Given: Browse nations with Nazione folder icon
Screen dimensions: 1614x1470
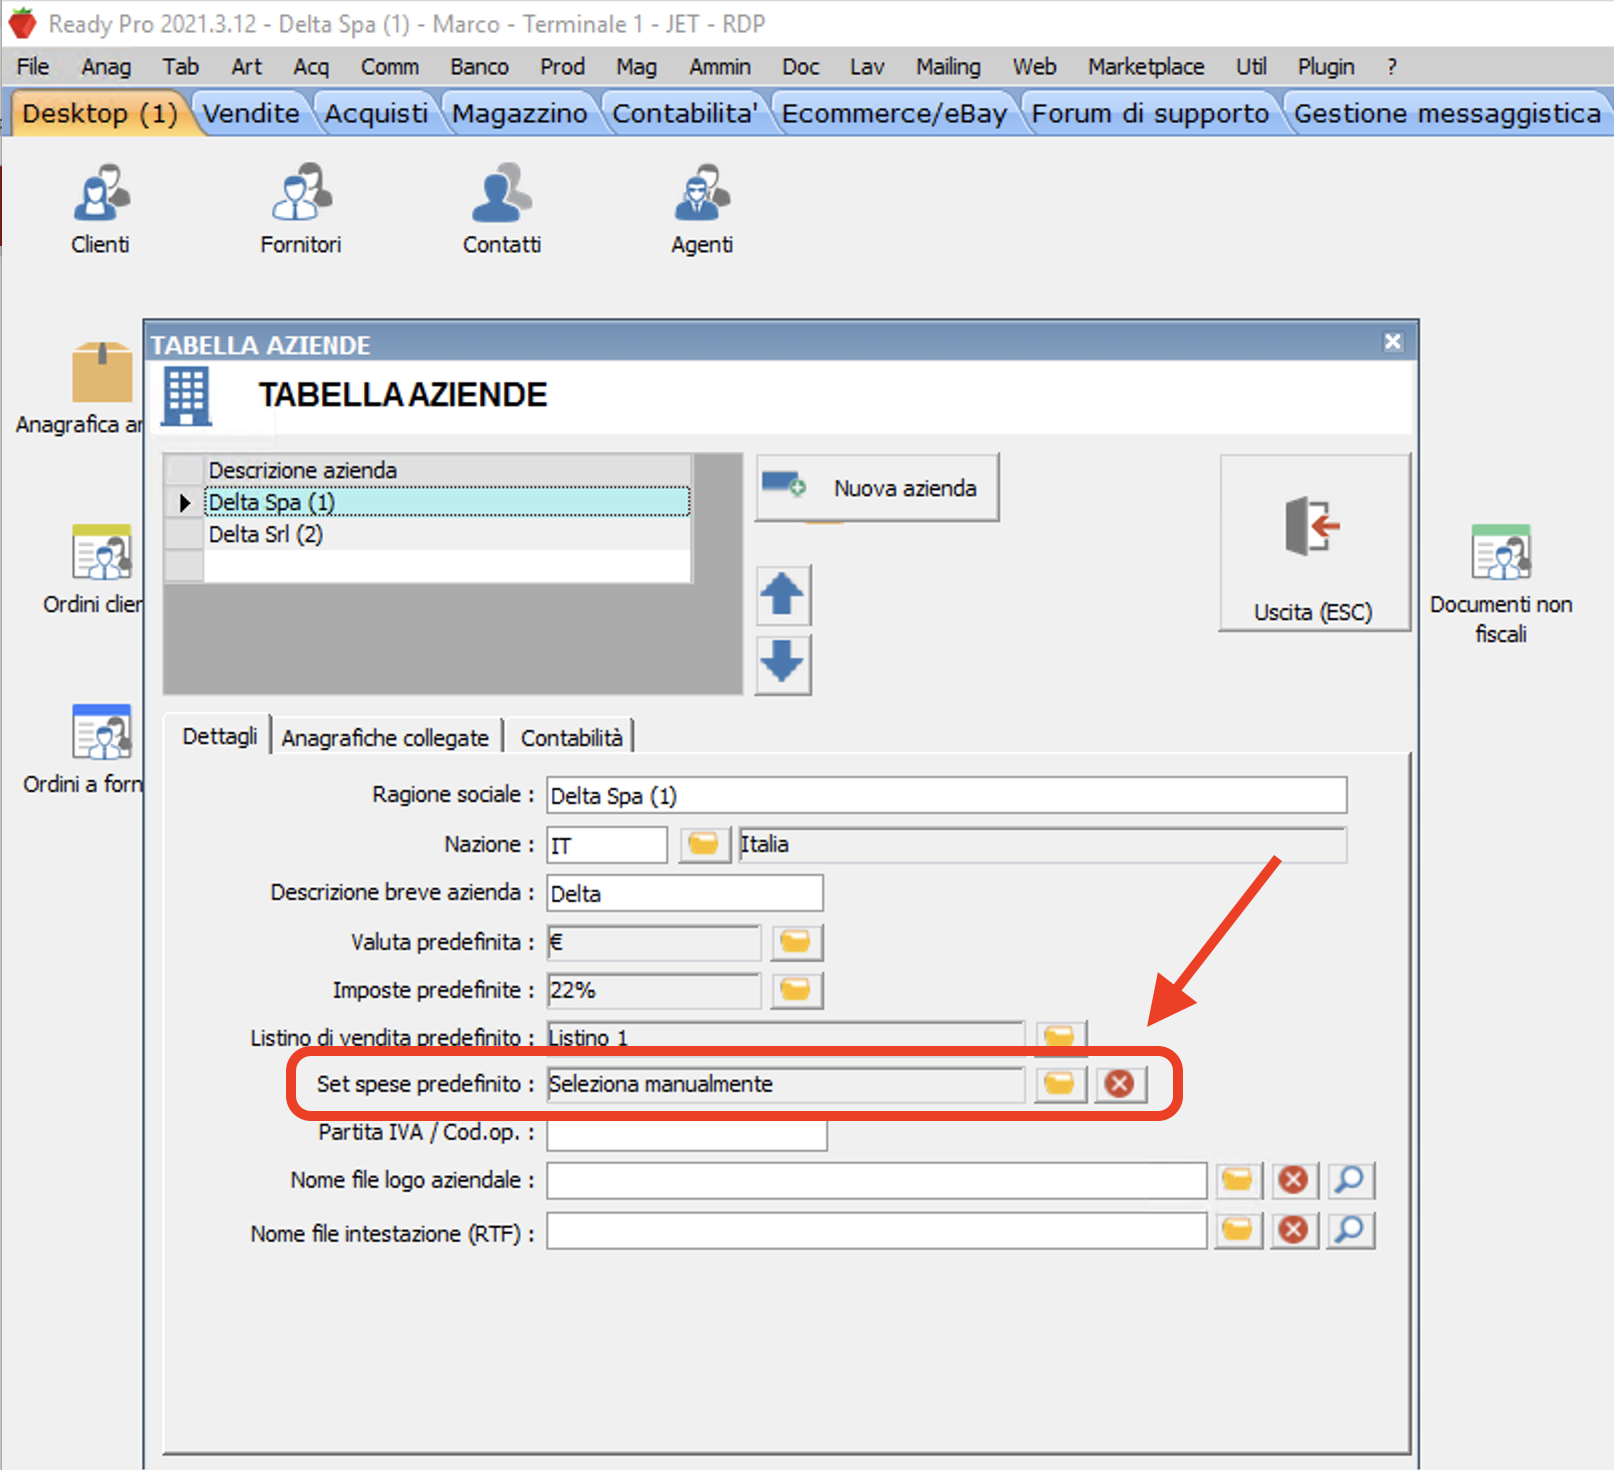Looking at the screenshot, I should pos(704,844).
